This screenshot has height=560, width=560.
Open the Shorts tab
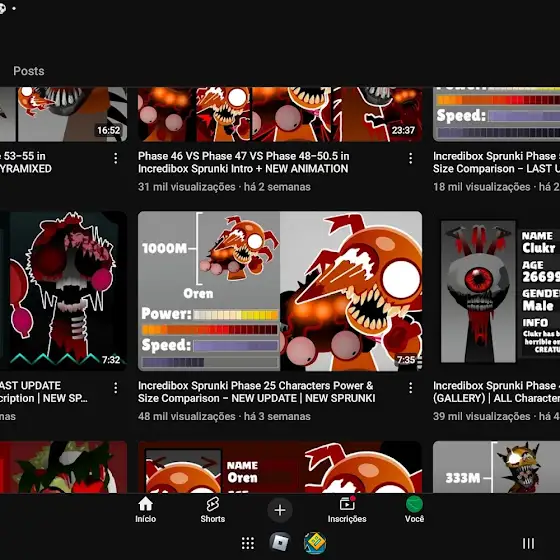[x=212, y=510]
